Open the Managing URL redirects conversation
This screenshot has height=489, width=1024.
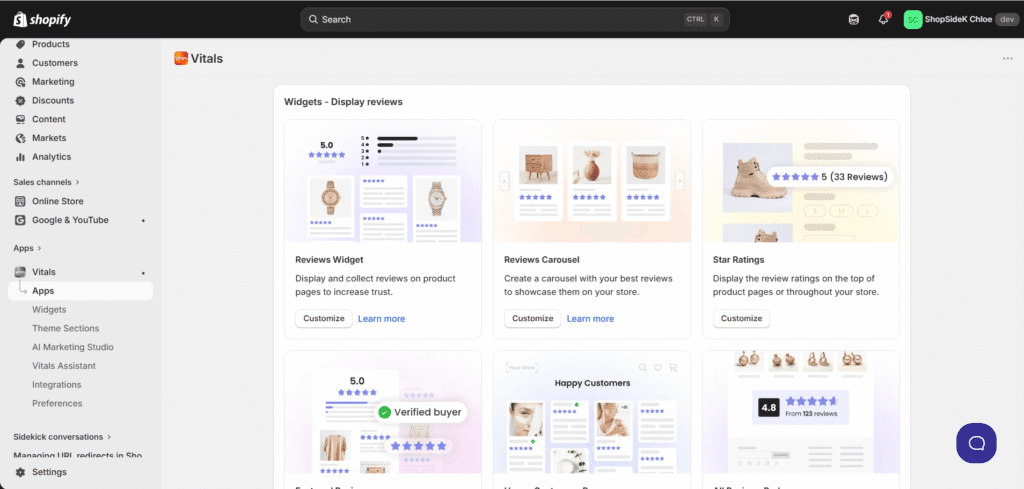78,455
